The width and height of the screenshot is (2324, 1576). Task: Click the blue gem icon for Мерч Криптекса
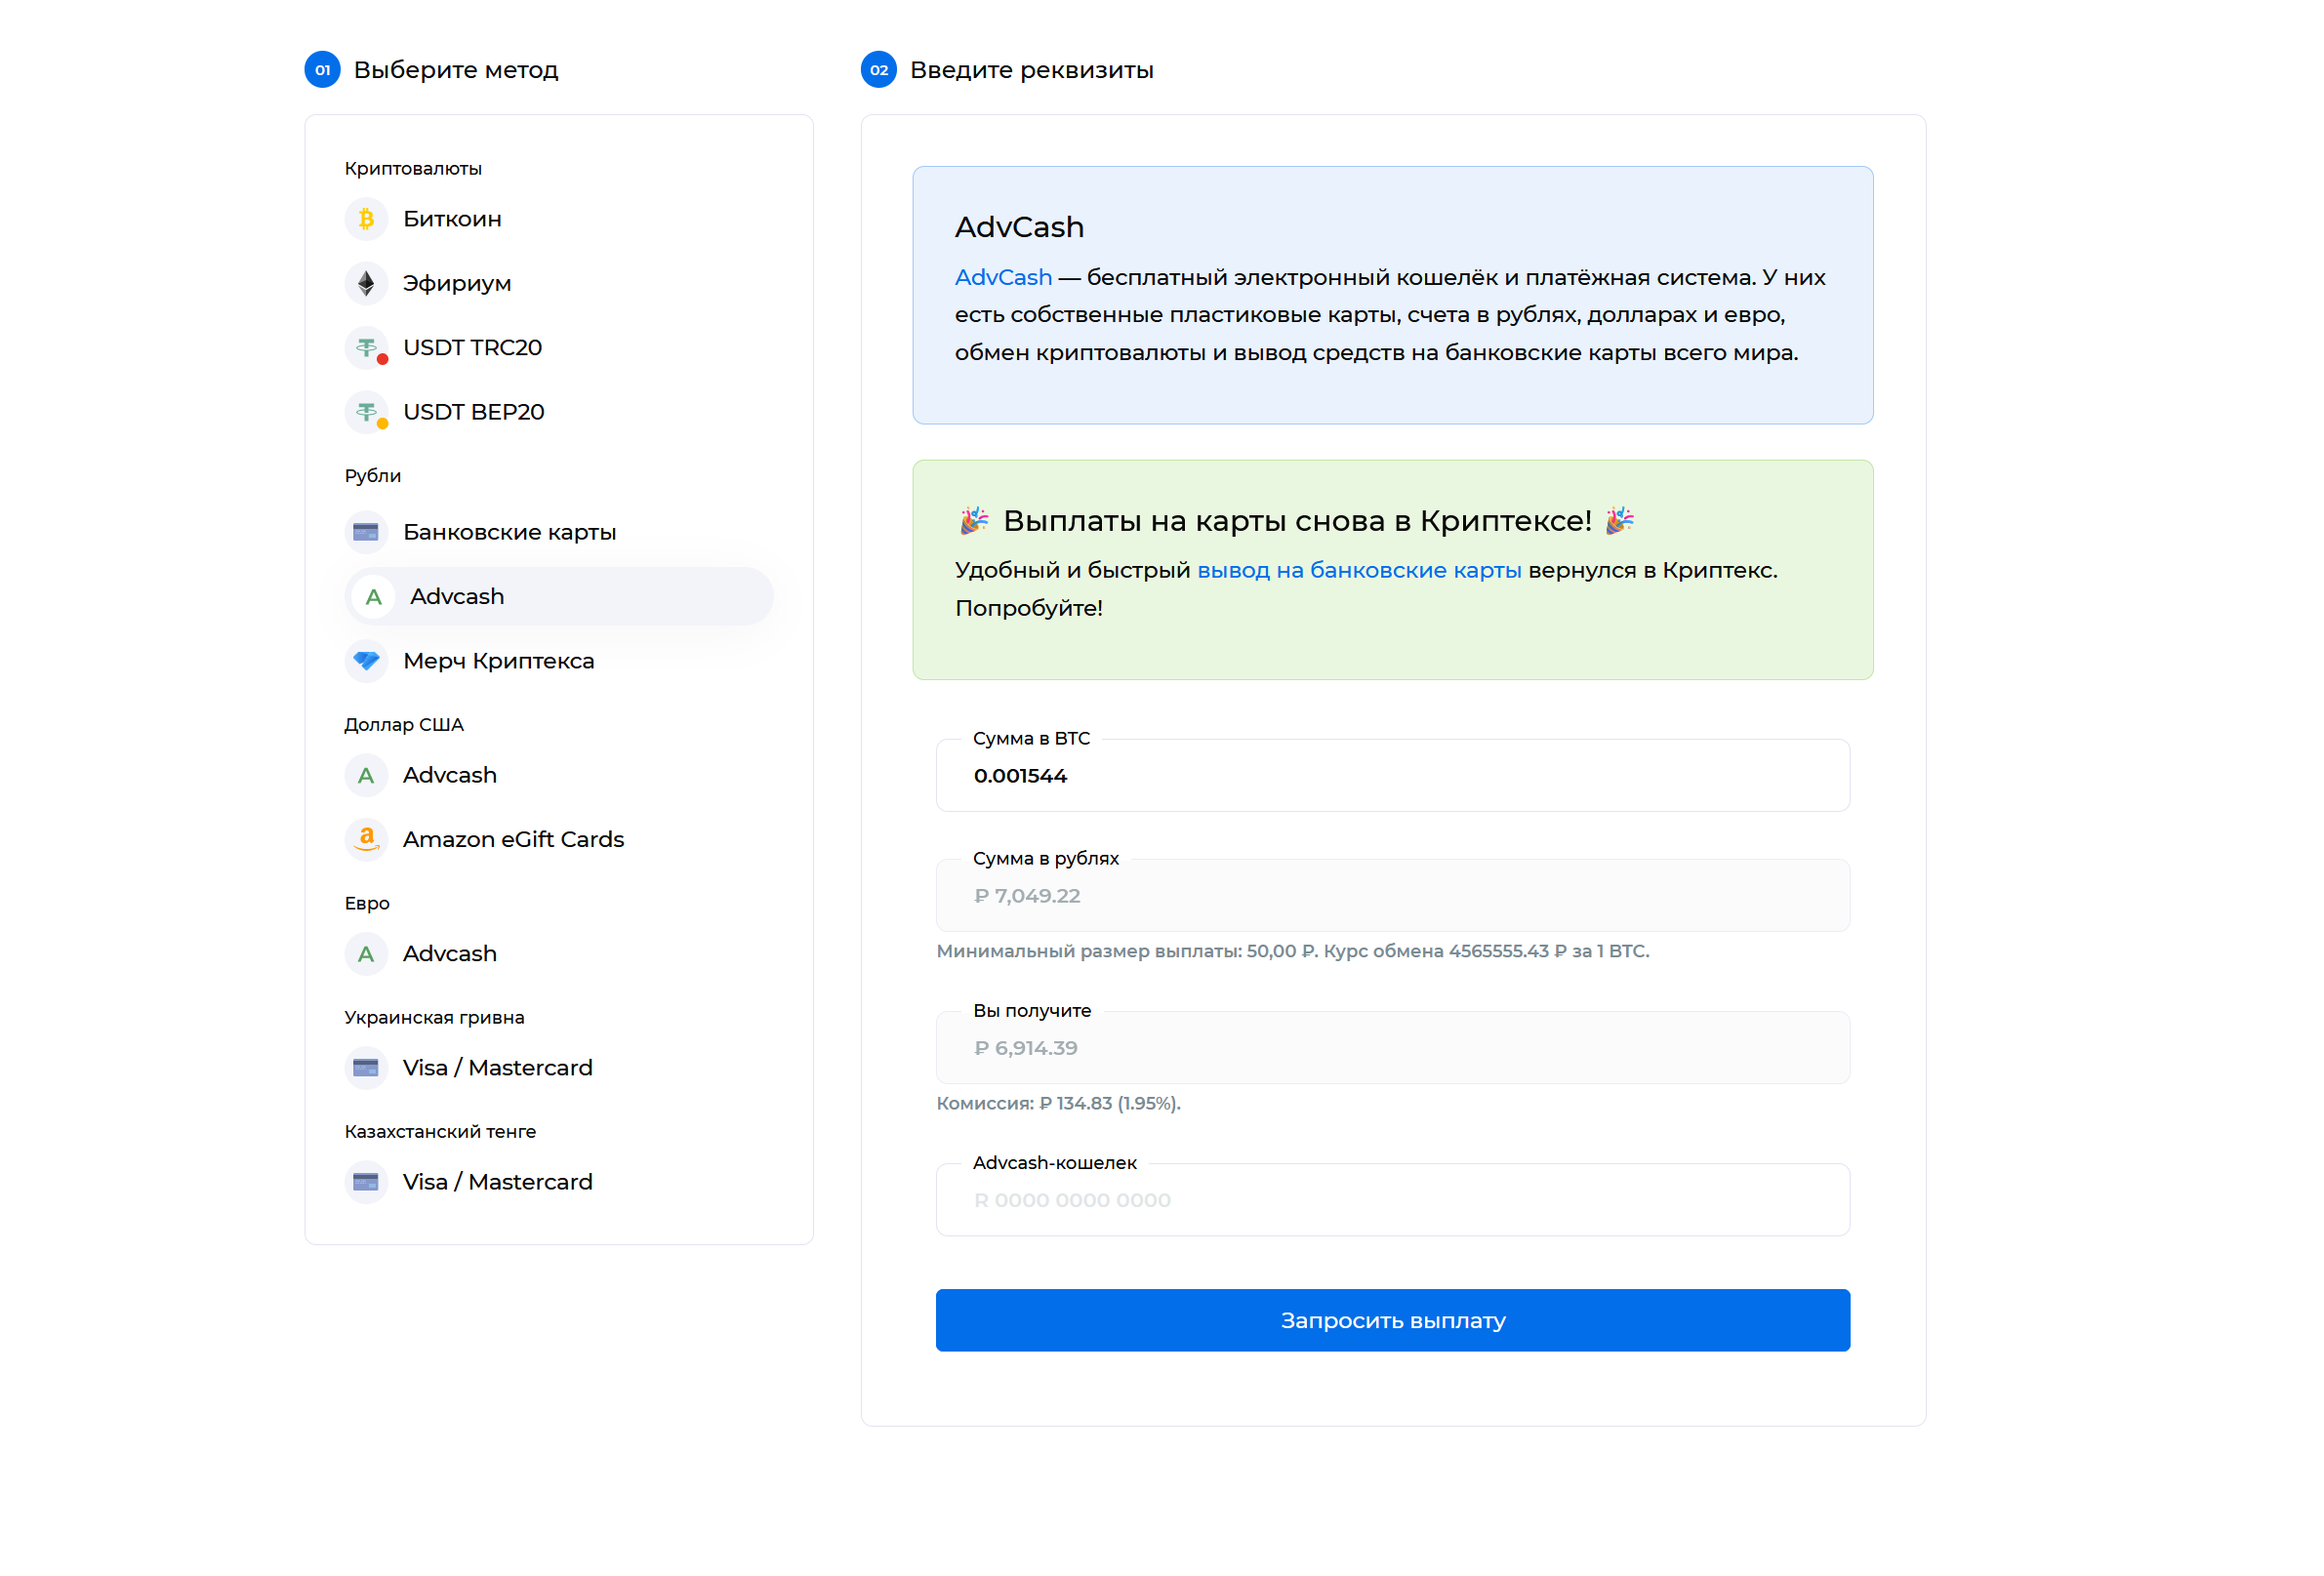[x=366, y=661]
